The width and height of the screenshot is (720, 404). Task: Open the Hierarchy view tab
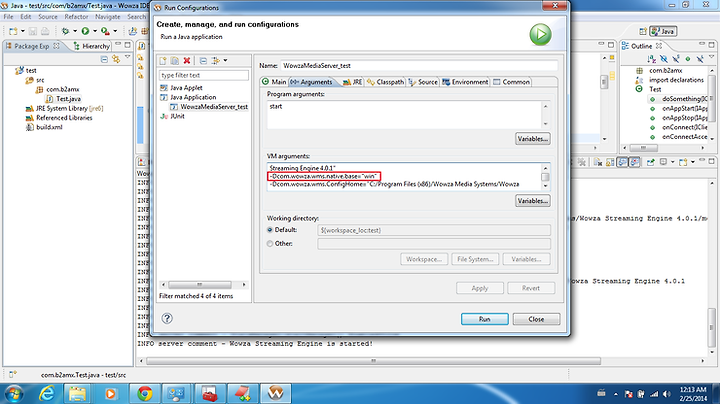tap(92, 46)
